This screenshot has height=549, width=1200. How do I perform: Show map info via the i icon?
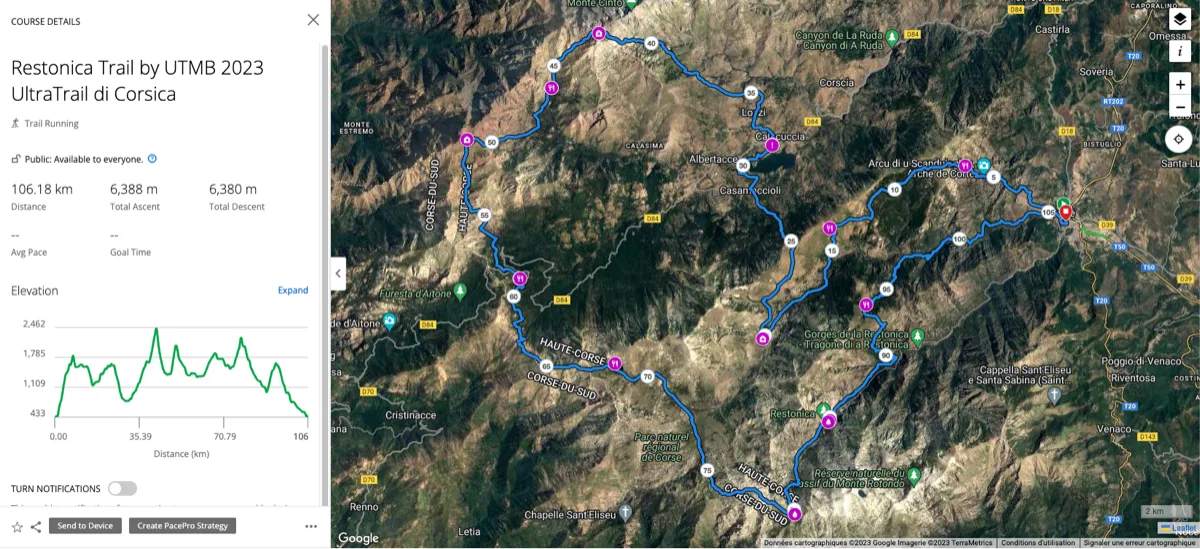click(x=1180, y=50)
